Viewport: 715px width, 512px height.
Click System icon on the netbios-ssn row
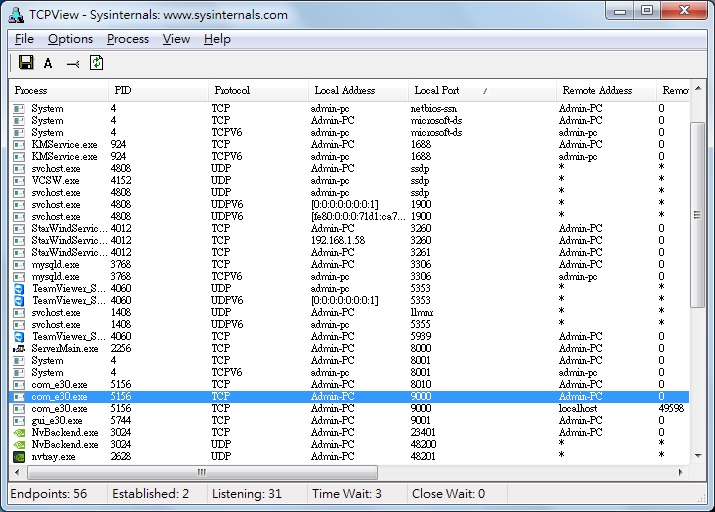click(19, 109)
